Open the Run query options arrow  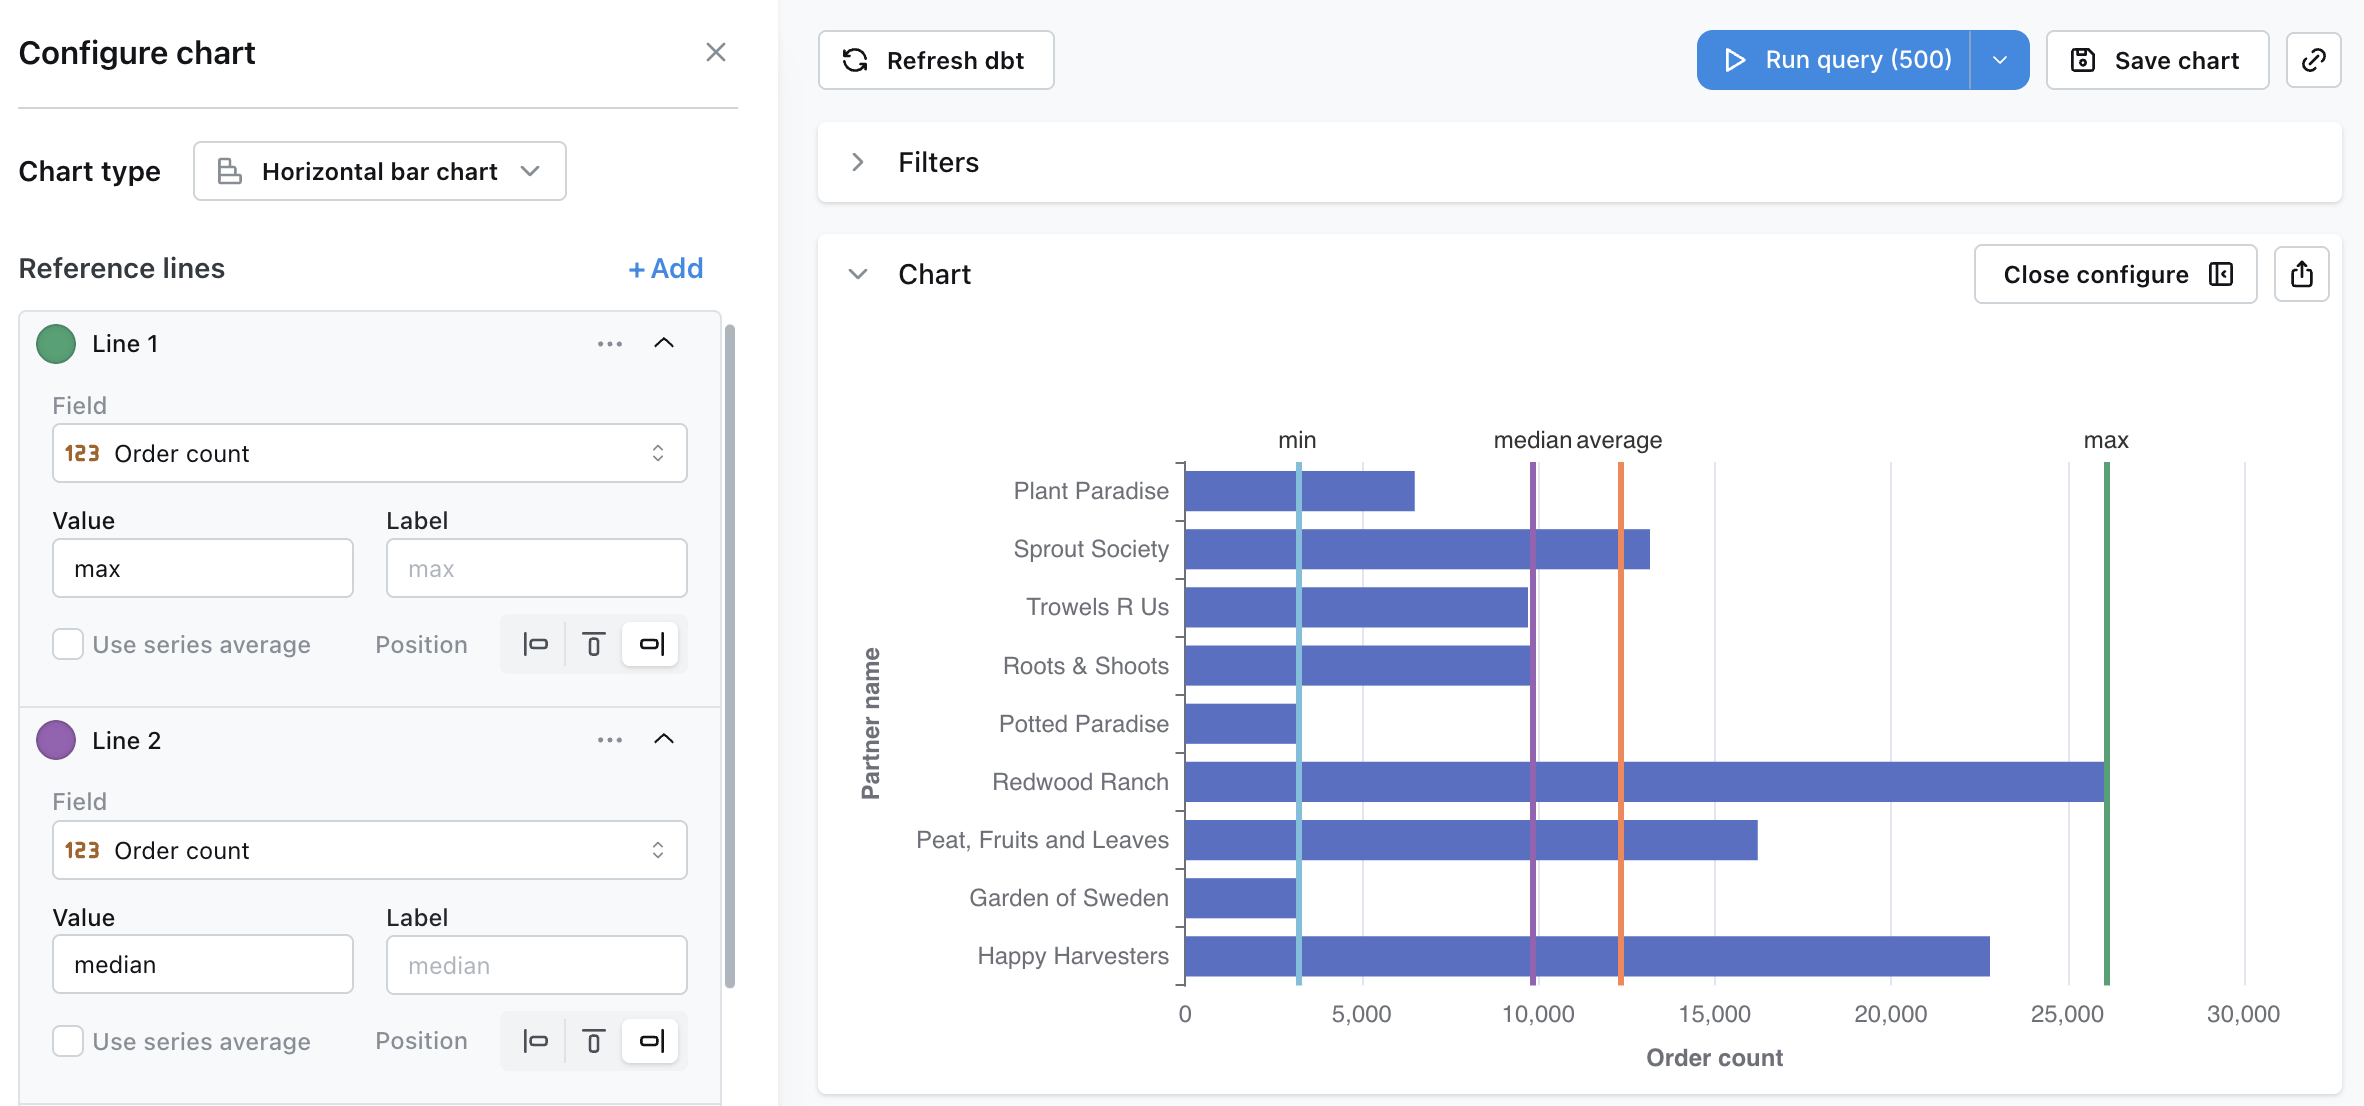tap(1999, 60)
